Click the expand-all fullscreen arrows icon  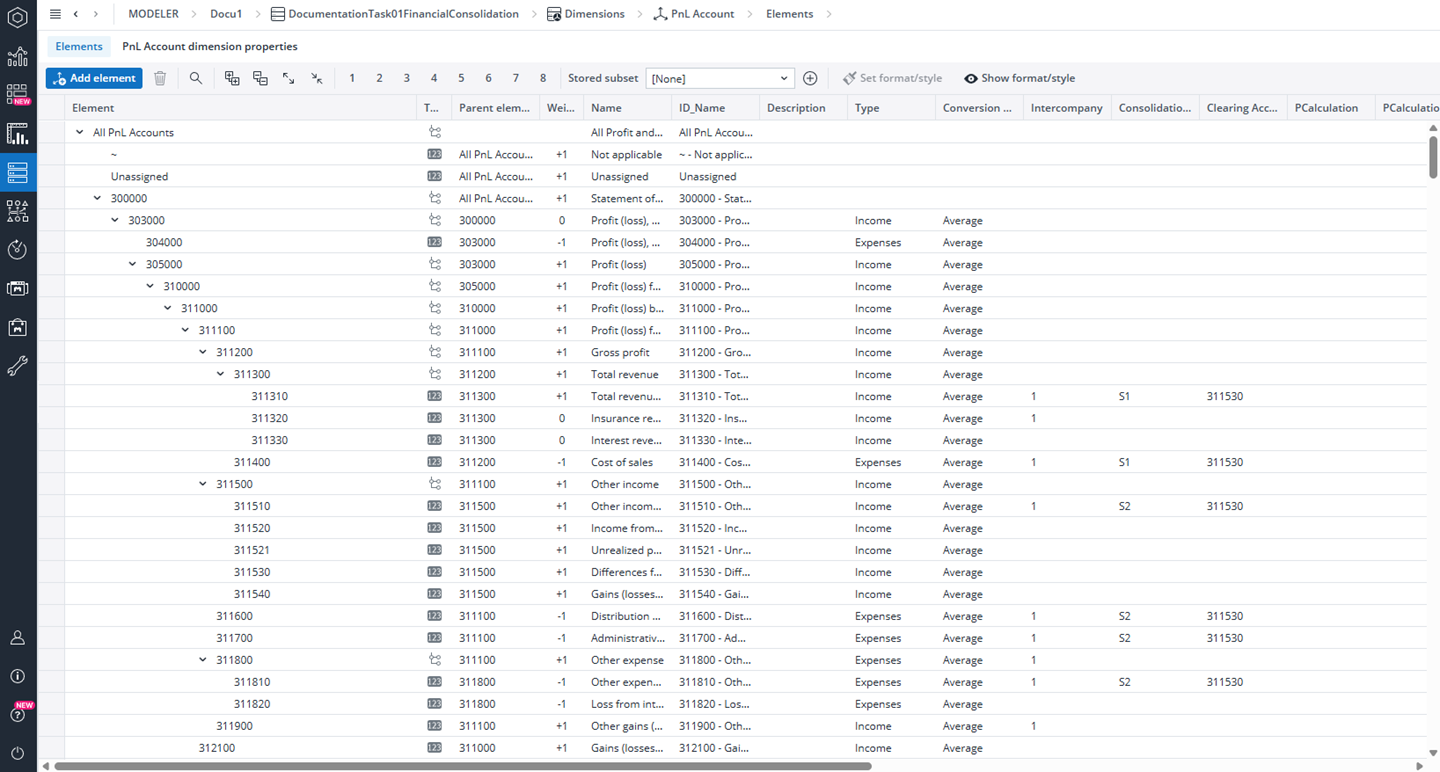pos(288,78)
